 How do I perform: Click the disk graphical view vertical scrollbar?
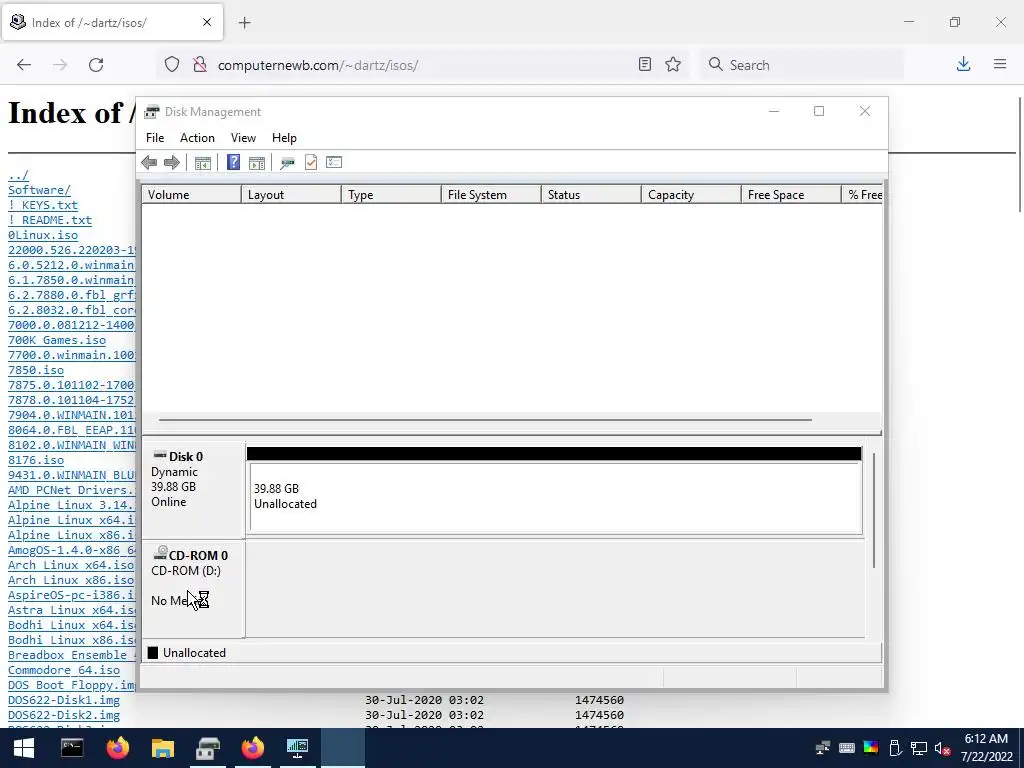[874, 509]
